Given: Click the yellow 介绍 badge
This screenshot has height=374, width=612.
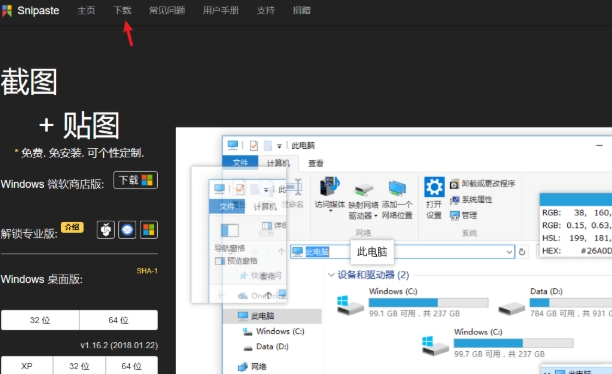Looking at the screenshot, I should coord(72,227).
